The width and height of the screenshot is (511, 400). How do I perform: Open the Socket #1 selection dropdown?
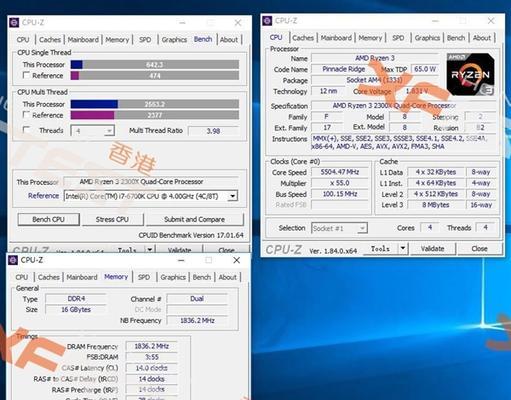pyautogui.click(x=339, y=228)
